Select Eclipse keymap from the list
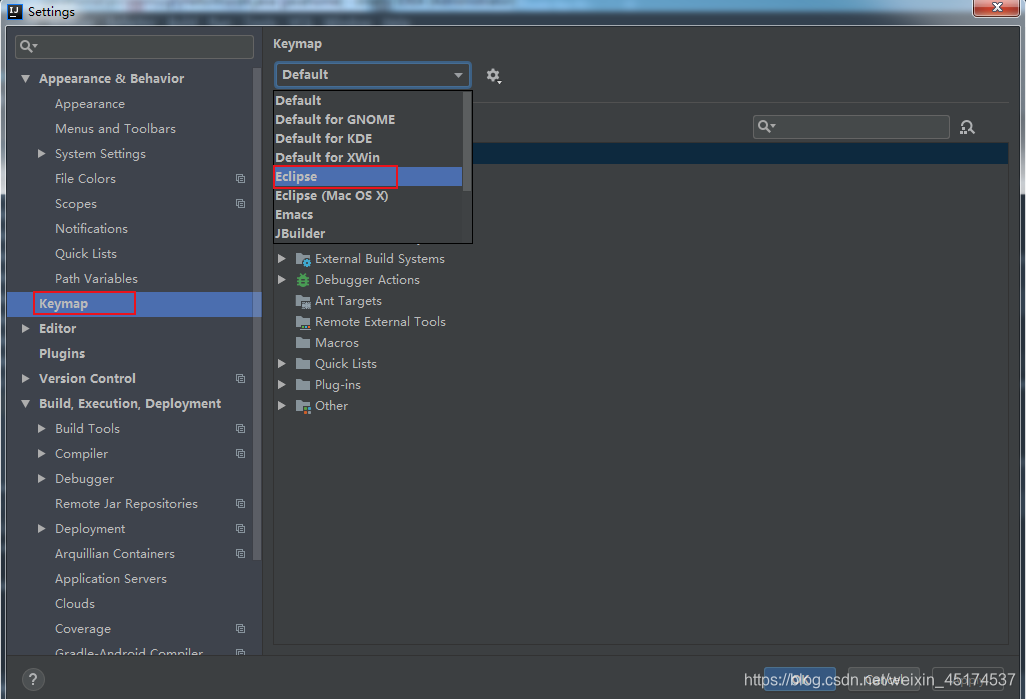The image size is (1026, 699). click(368, 177)
